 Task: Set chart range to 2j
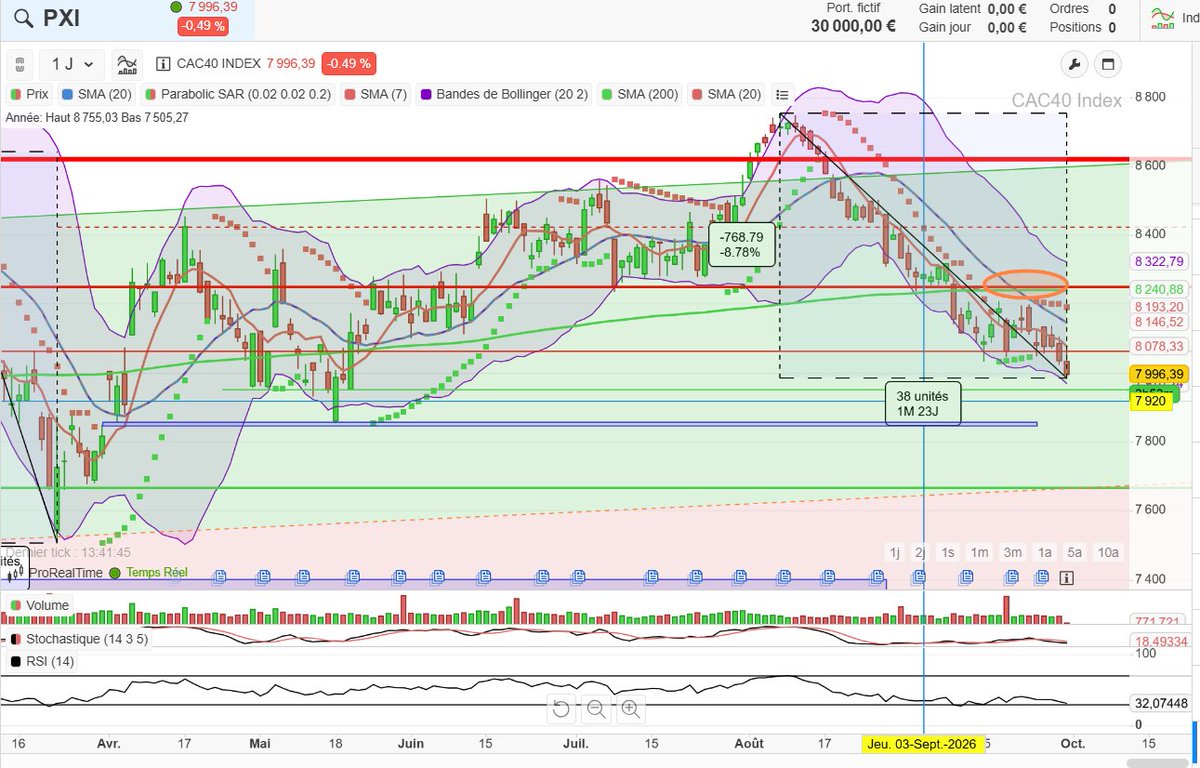click(920, 552)
